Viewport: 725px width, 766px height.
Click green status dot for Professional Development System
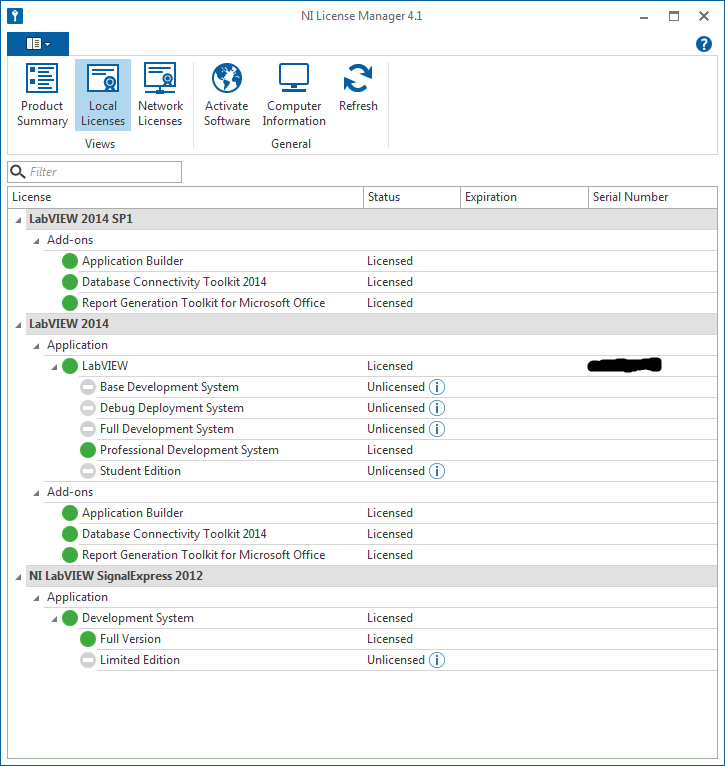[88, 450]
